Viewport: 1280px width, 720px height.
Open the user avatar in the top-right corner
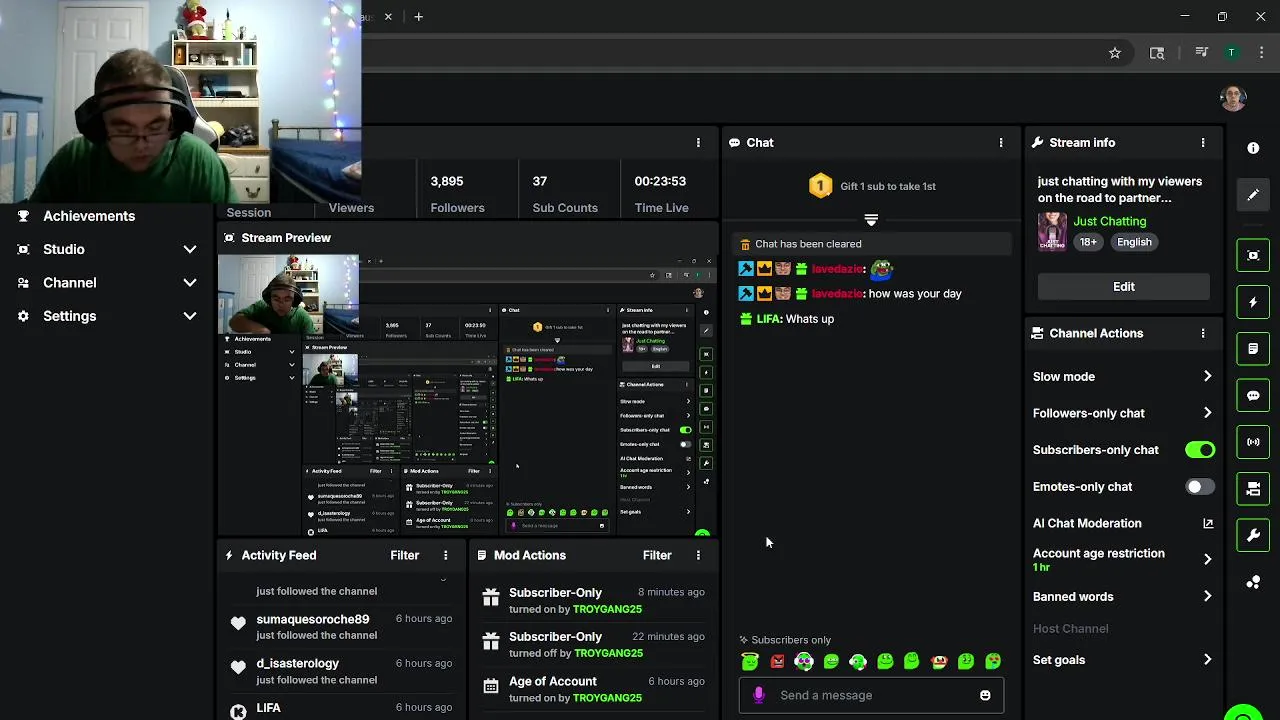(x=1233, y=98)
